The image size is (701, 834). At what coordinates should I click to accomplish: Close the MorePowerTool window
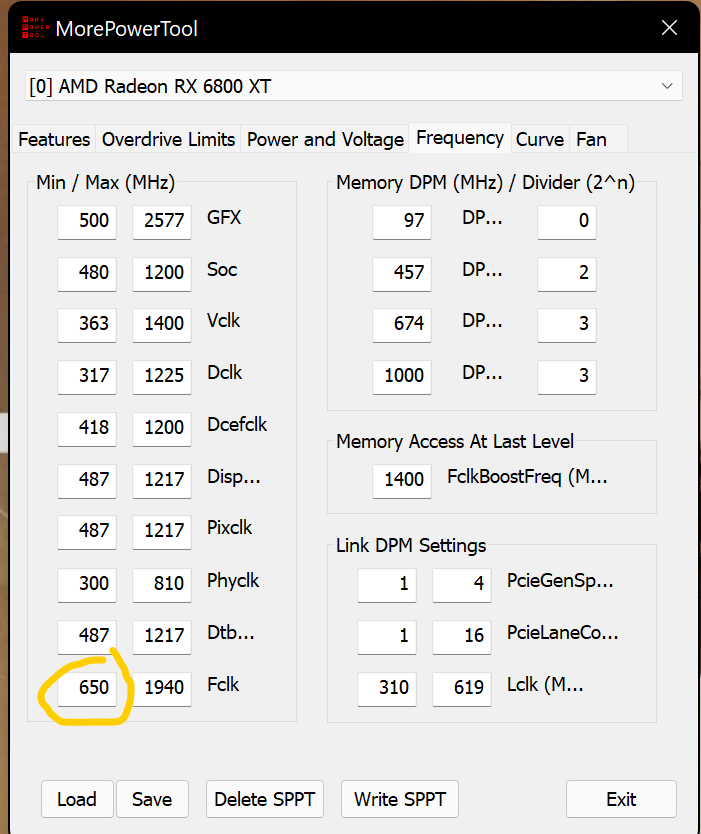[669, 28]
